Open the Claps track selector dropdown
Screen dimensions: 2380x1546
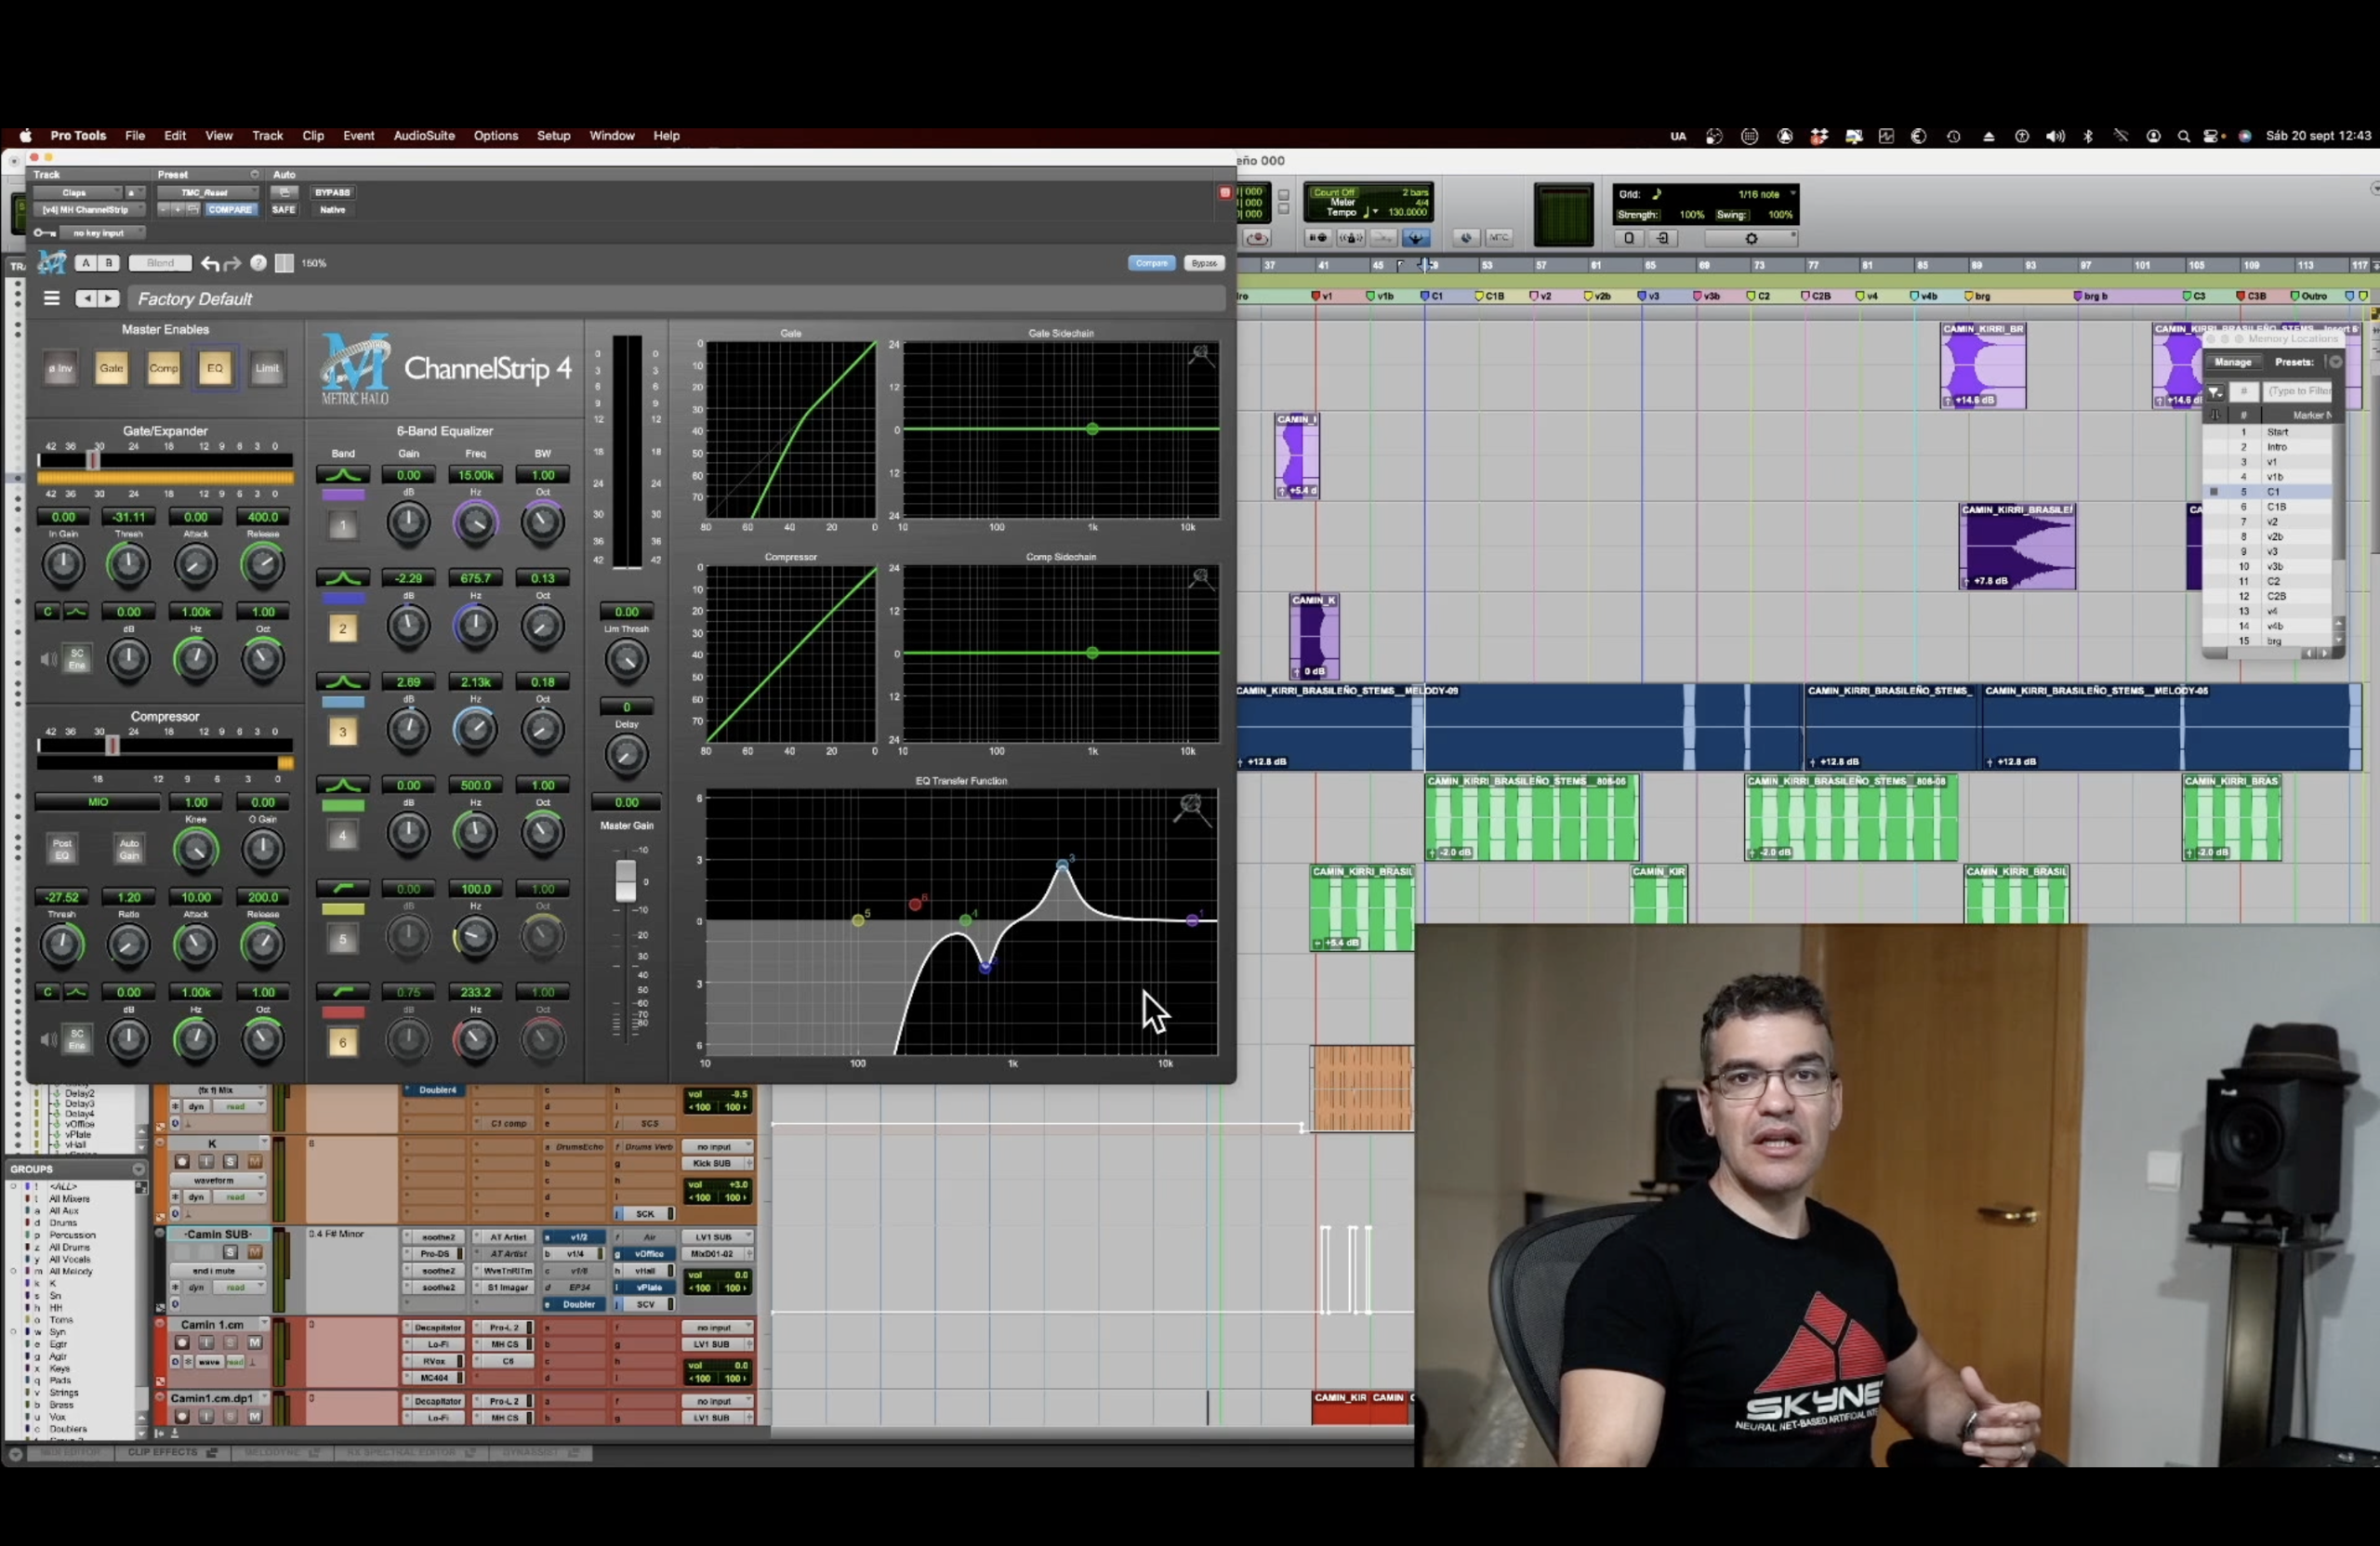pyautogui.click(x=80, y=193)
